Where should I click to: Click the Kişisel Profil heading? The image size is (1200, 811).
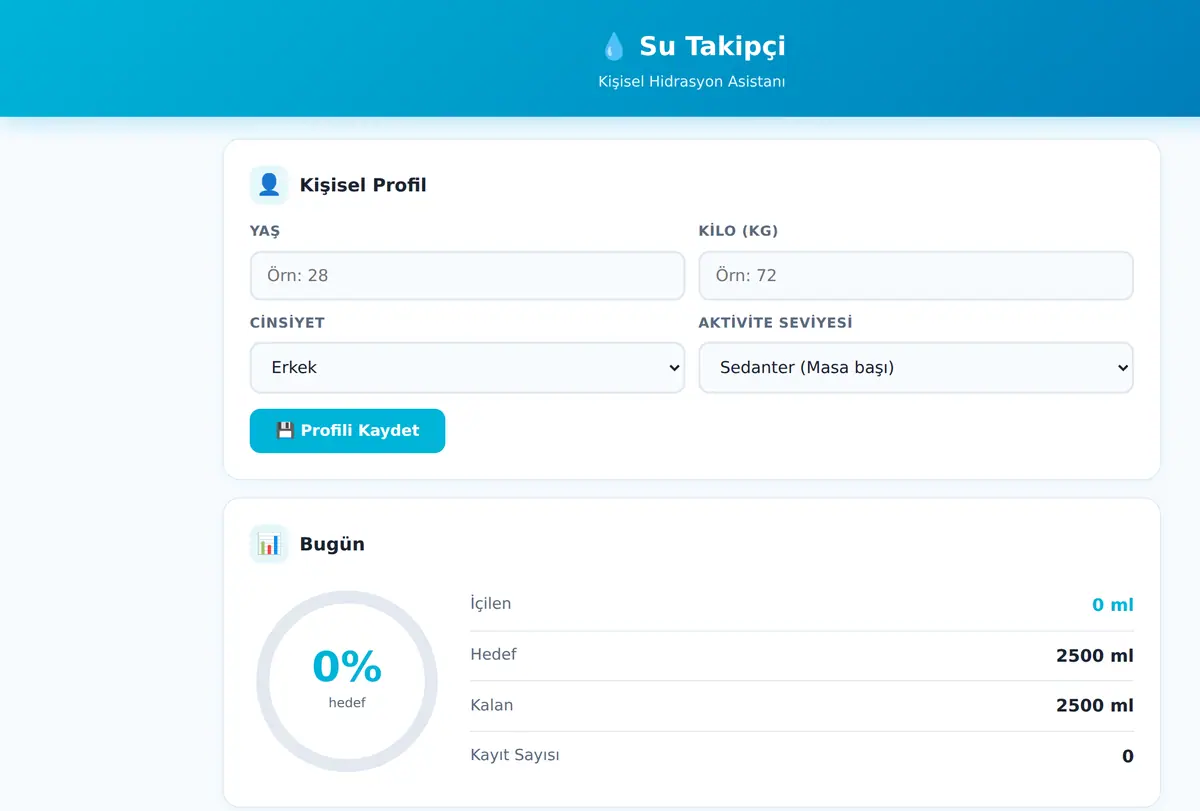363,185
